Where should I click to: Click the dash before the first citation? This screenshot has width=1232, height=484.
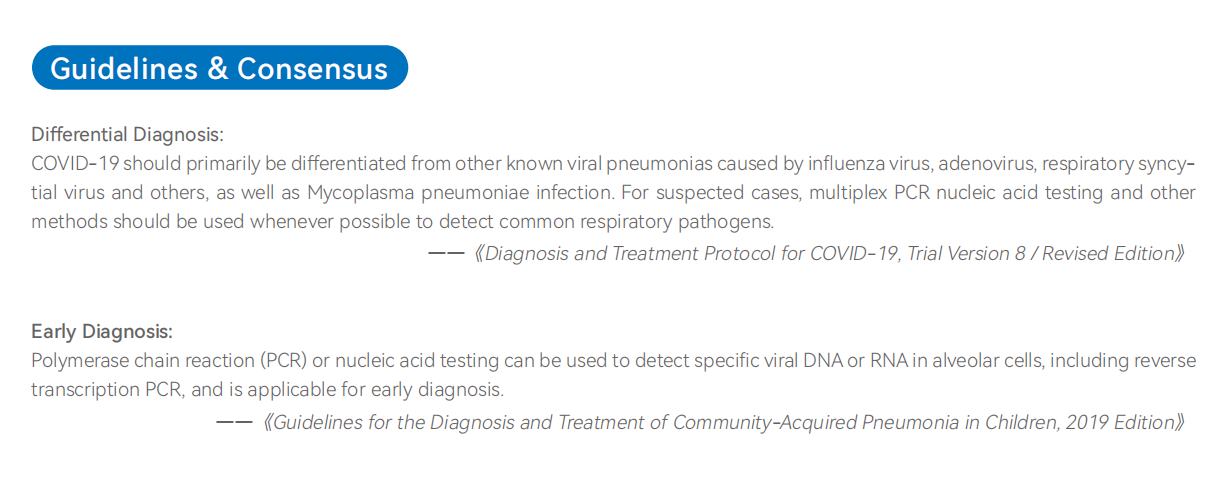pos(446,254)
